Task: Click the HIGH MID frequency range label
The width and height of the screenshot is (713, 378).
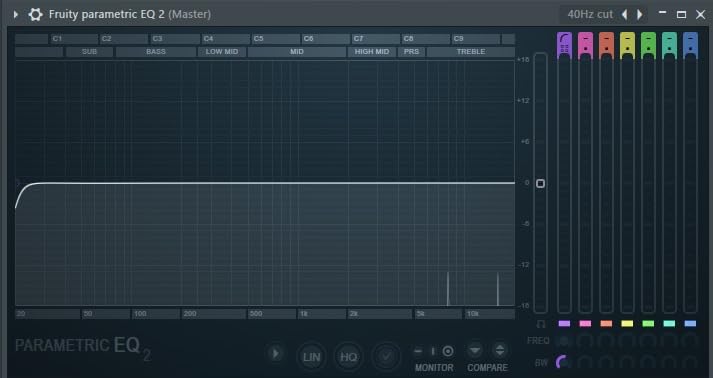Action: tap(372, 52)
